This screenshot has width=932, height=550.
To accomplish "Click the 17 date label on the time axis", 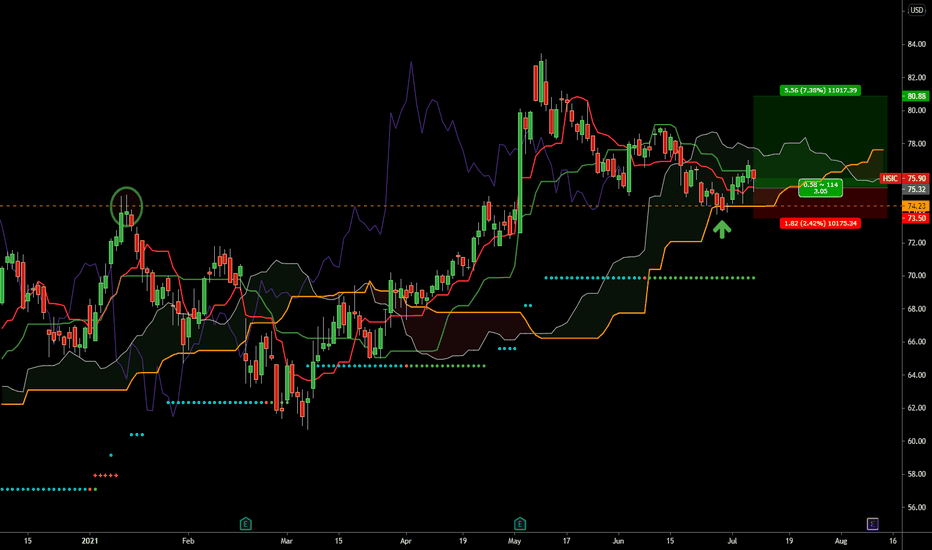I will tap(566, 541).
